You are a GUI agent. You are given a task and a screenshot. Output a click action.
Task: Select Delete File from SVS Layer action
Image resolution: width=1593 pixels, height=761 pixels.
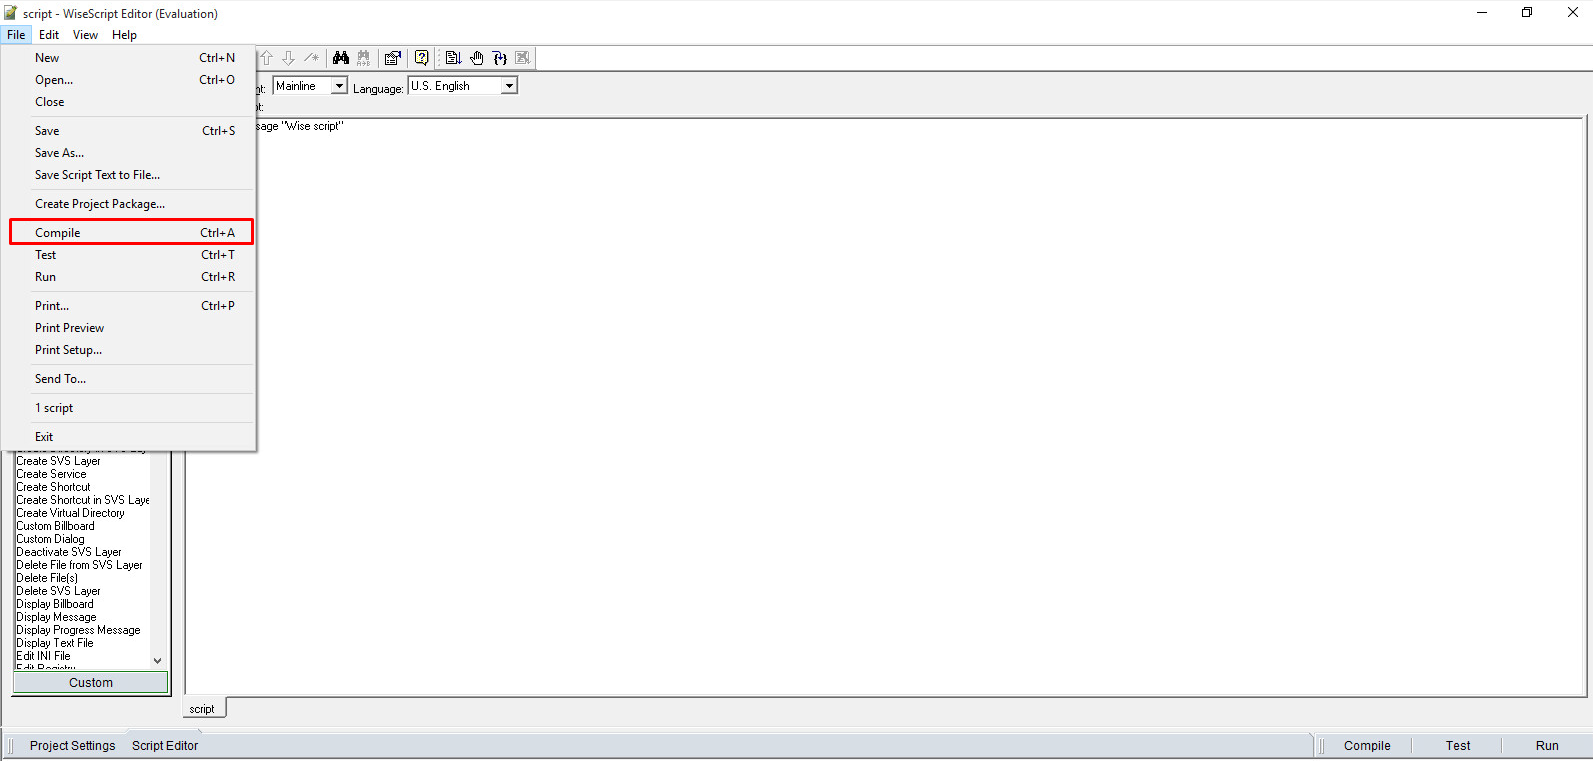coord(79,565)
